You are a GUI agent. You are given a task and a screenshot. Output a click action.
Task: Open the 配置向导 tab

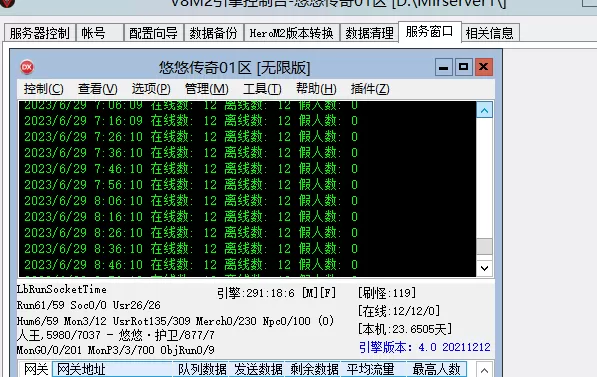coord(153,33)
